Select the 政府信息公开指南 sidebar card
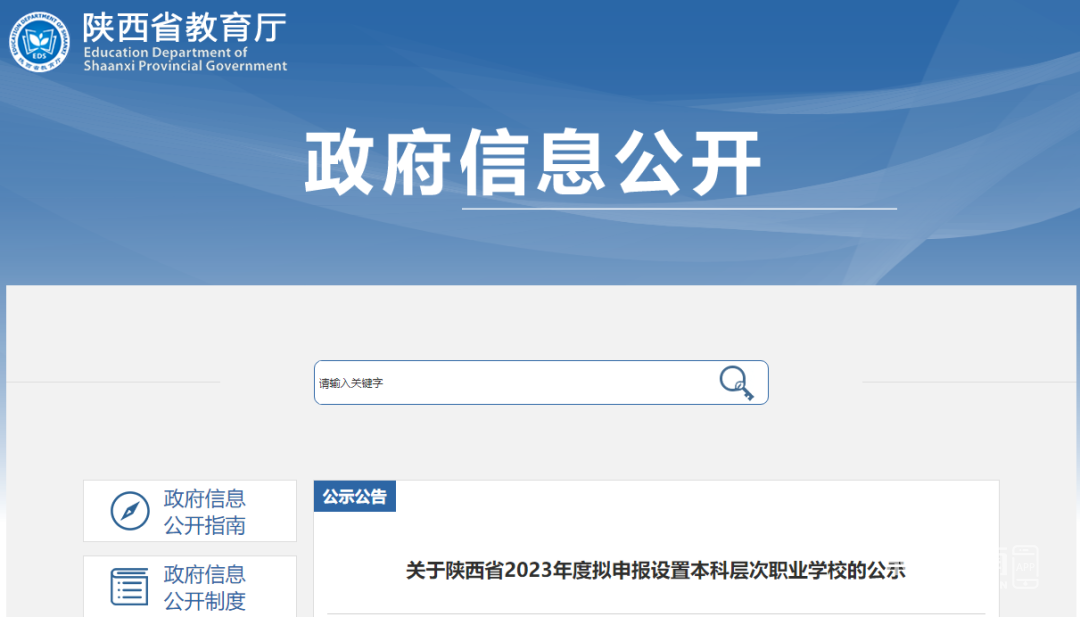This screenshot has width=1080, height=617. 190,511
